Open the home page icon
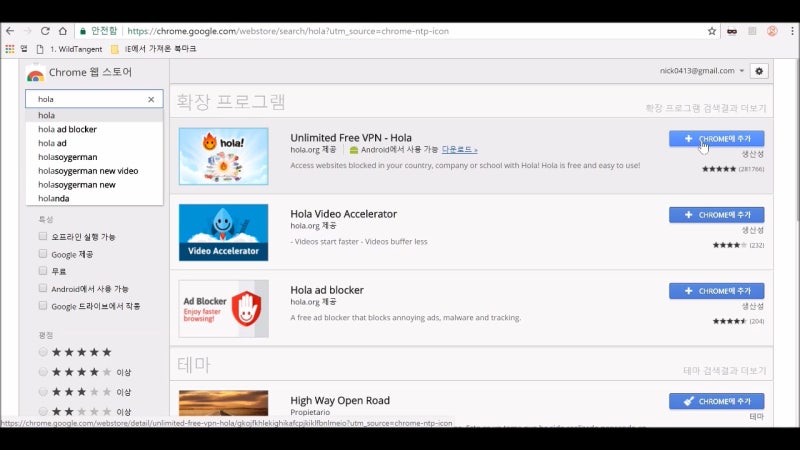Viewport: 800px width, 450px height. click(x=62, y=31)
